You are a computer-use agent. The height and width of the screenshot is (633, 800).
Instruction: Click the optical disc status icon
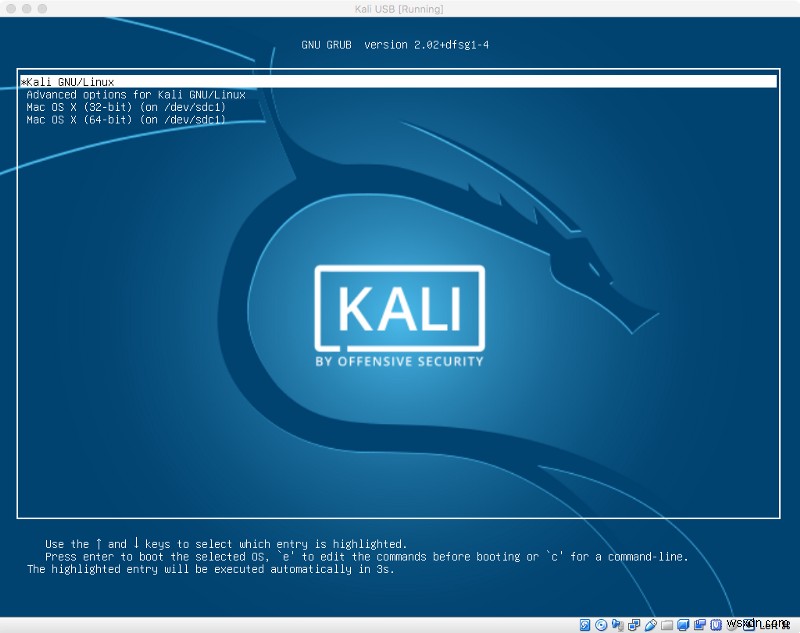[601, 625]
